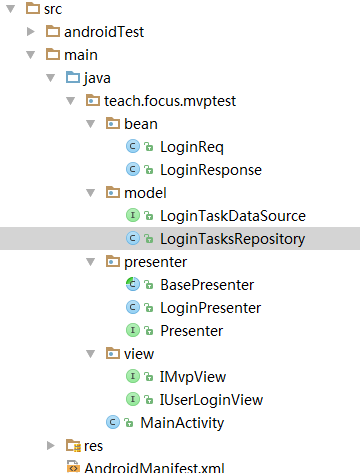Click the LoginTaskDataSource interface icon

pos(133,216)
